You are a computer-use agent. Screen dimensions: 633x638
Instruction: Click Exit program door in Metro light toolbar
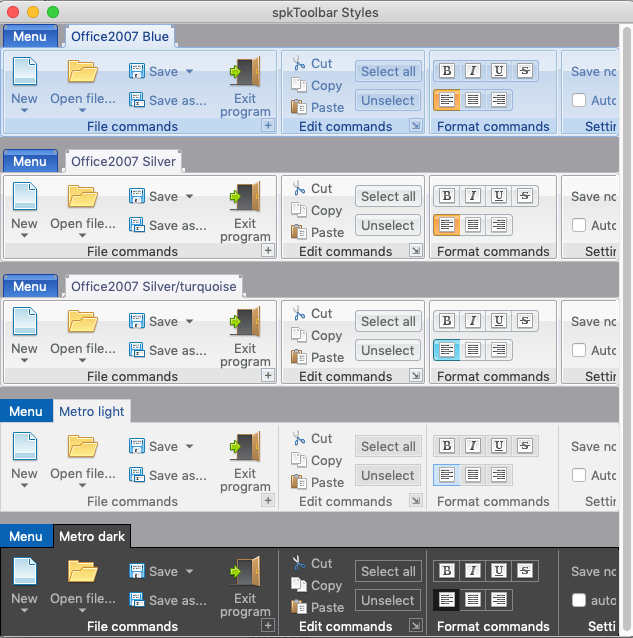(x=245, y=446)
